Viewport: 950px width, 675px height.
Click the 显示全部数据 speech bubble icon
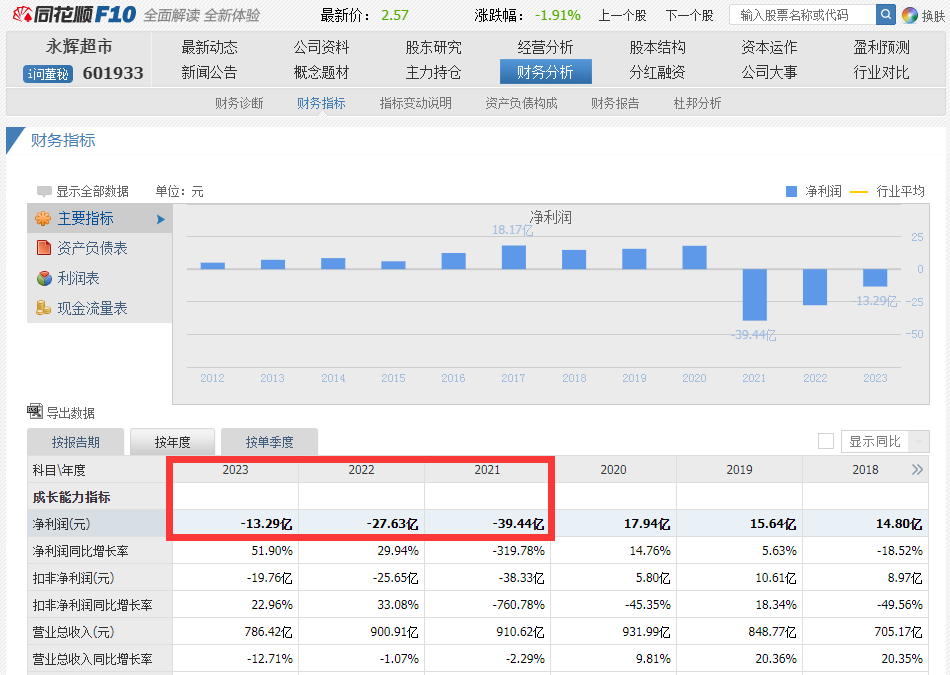pos(44,191)
